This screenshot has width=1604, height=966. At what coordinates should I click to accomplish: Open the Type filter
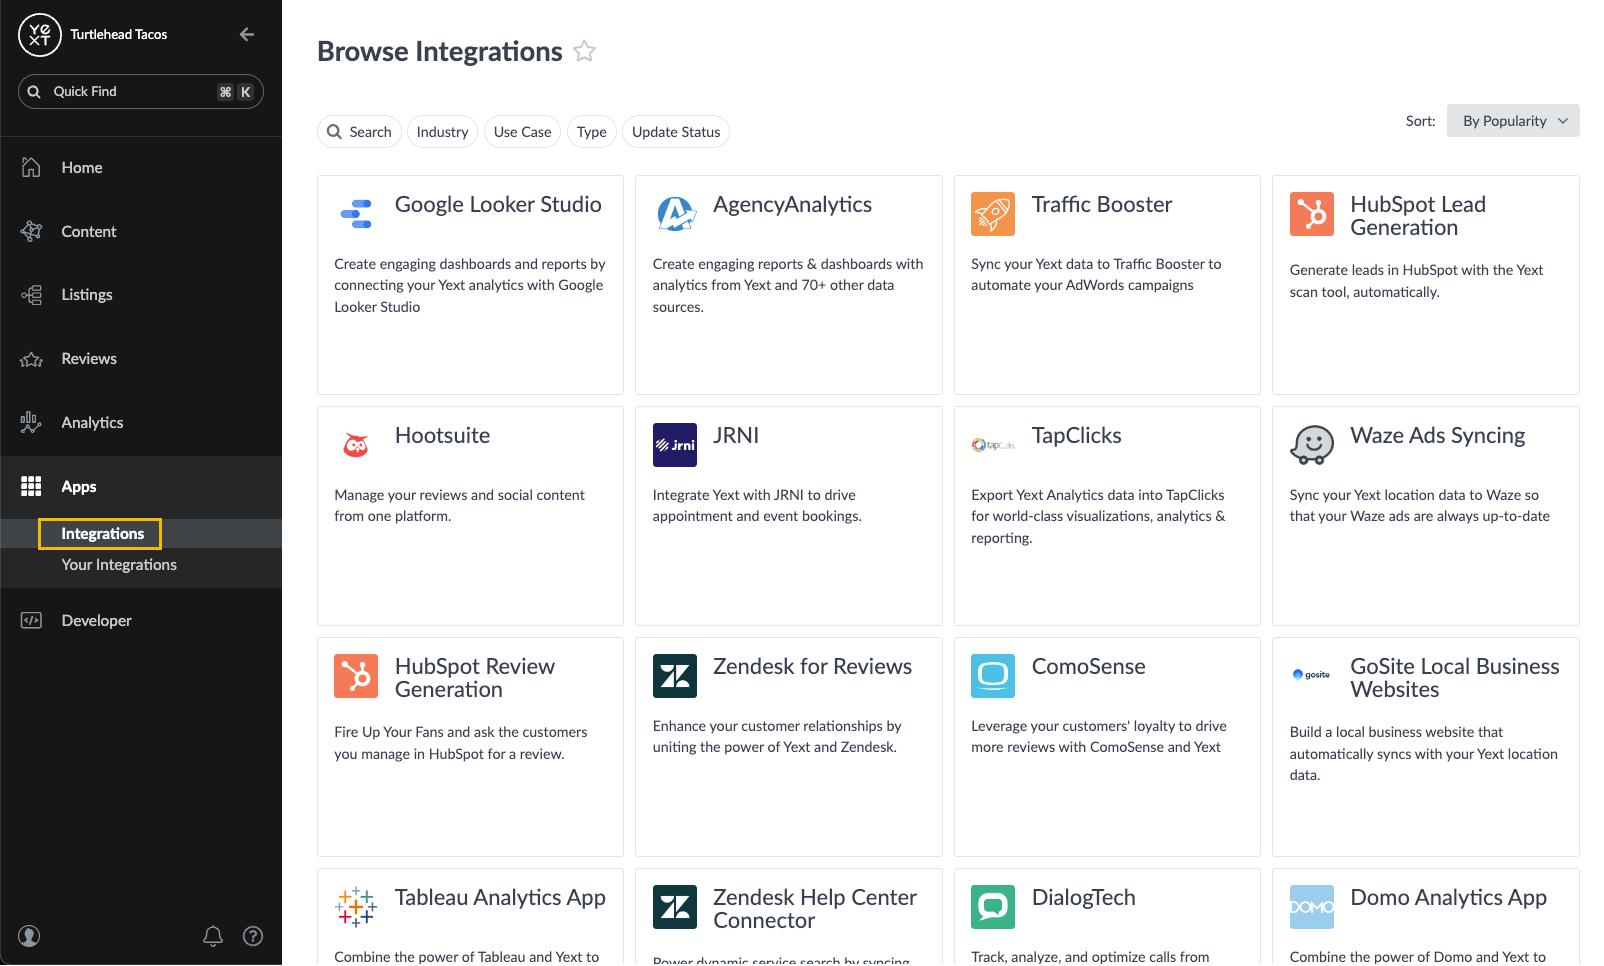[x=591, y=132]
